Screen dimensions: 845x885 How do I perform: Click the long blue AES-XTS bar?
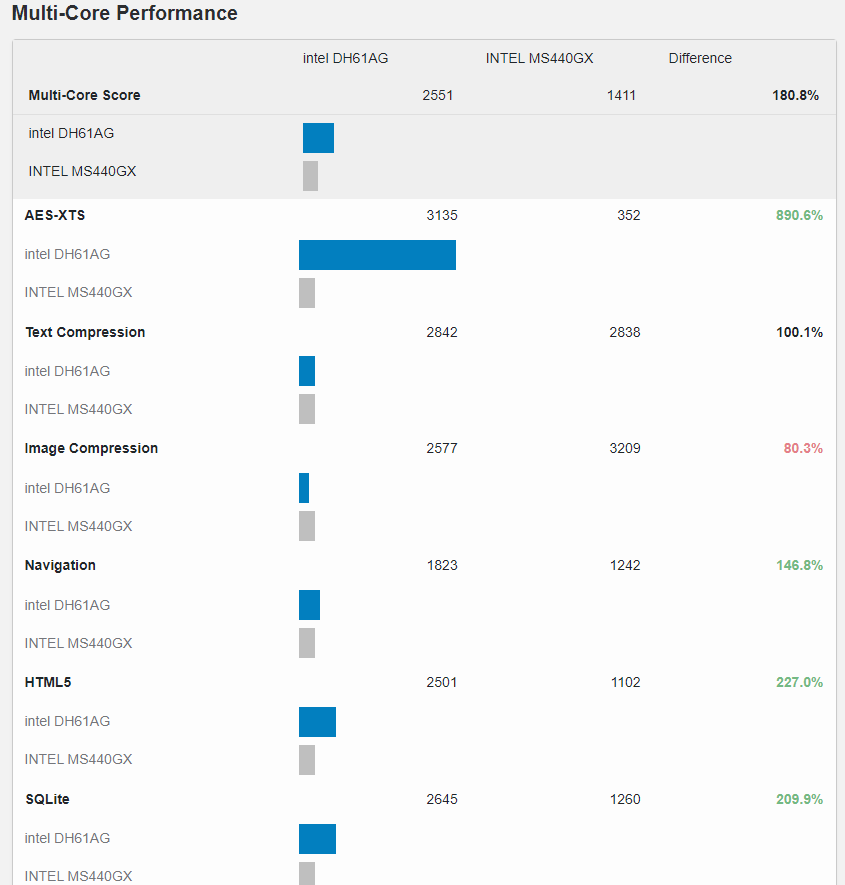pyautogui.click(x=378, y=255)
